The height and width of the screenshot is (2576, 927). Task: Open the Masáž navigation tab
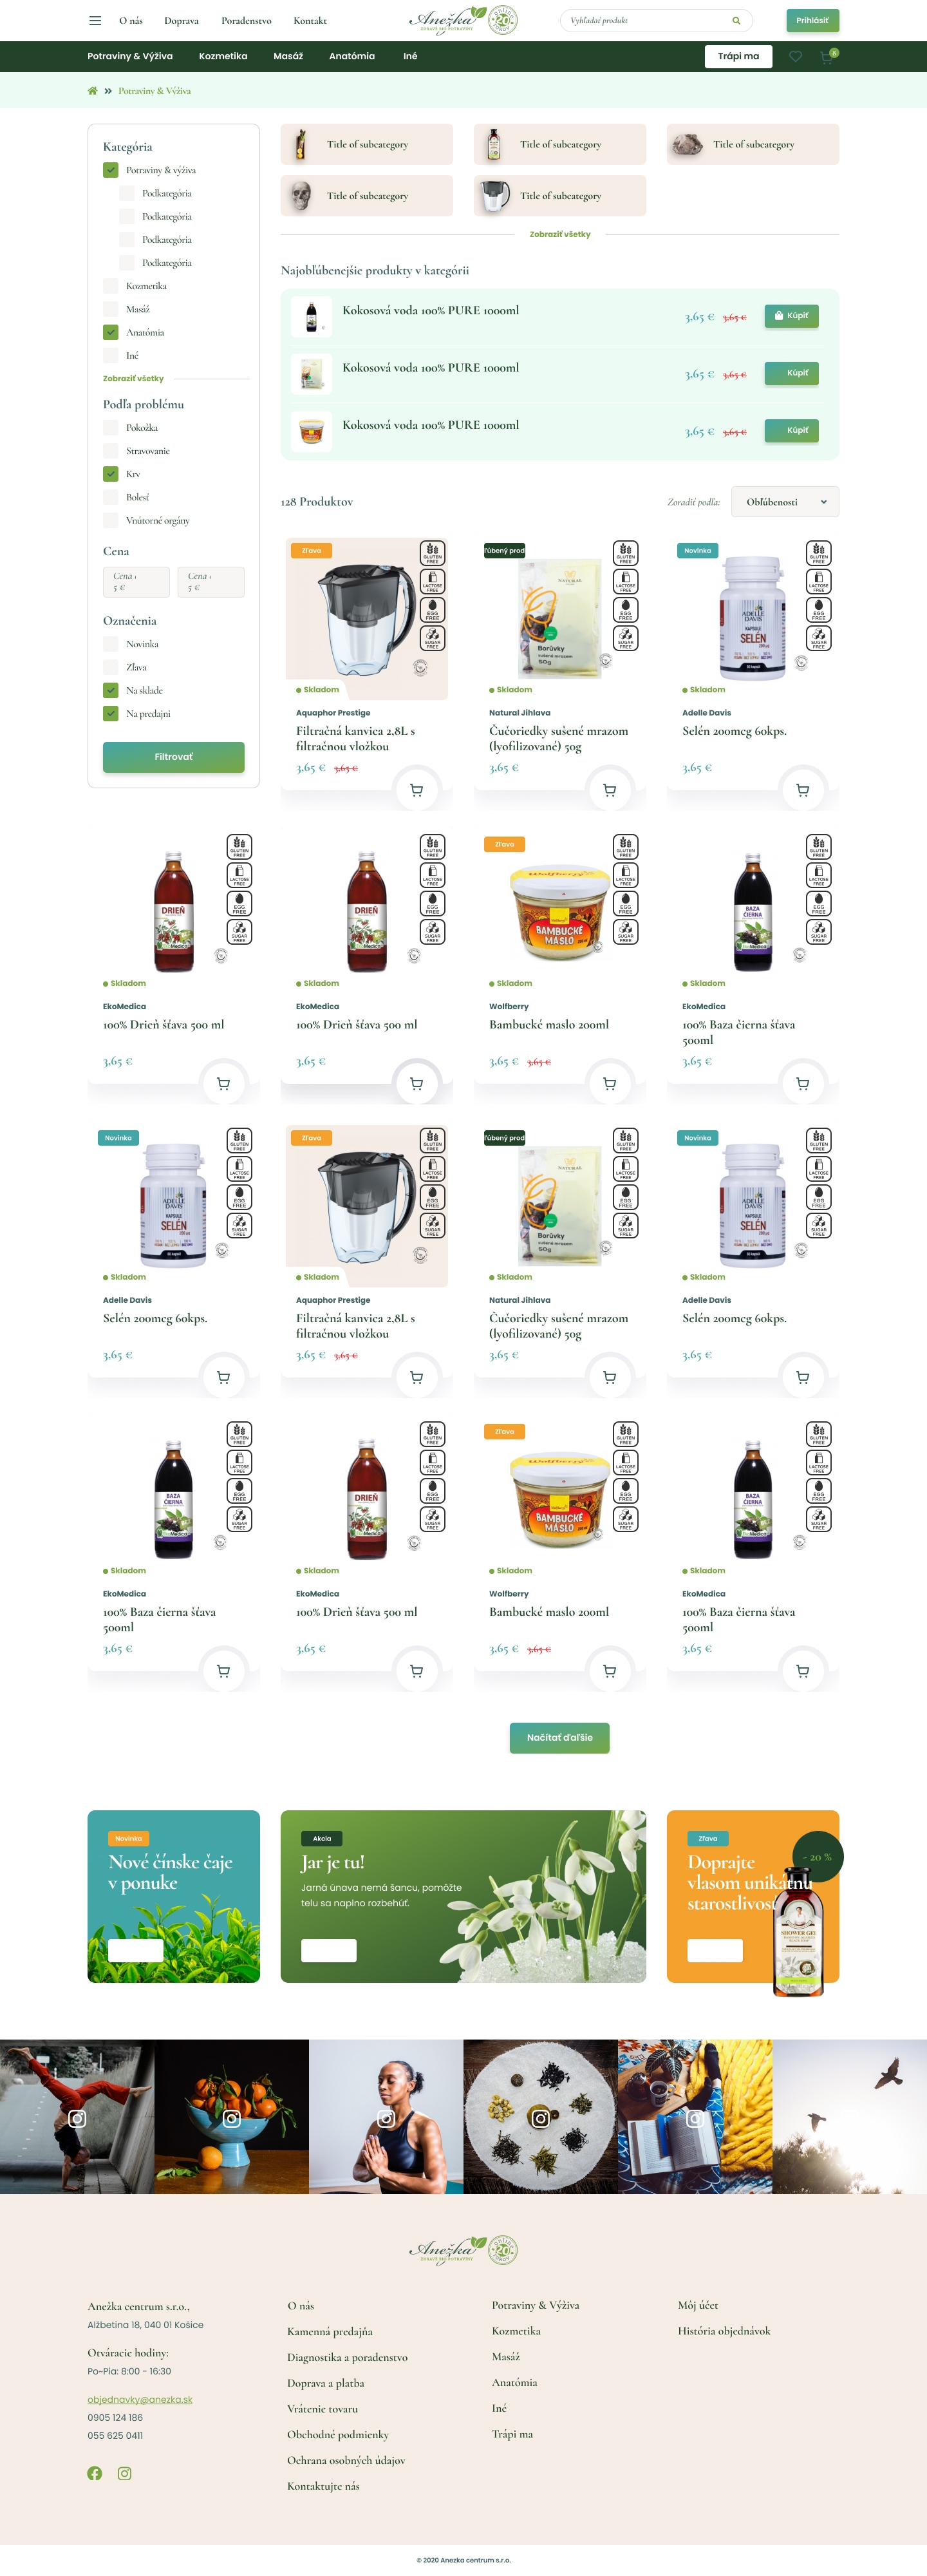tap(288, 56)
